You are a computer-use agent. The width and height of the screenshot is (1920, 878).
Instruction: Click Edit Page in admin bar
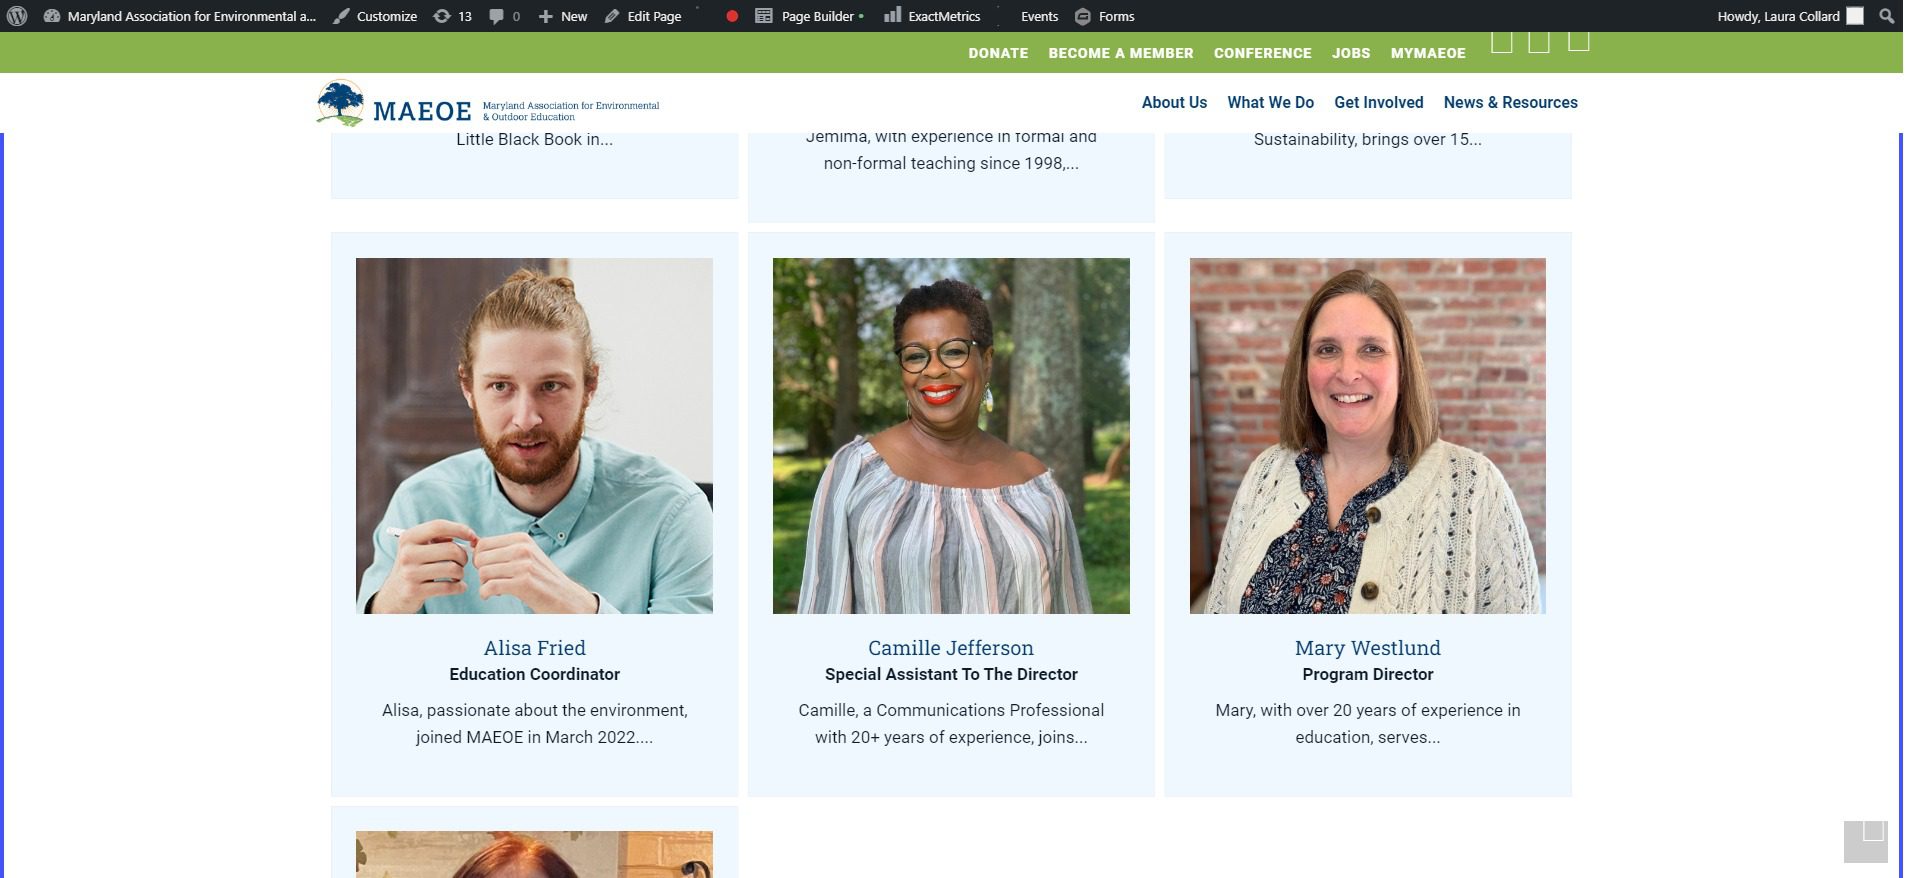point(643,16)
